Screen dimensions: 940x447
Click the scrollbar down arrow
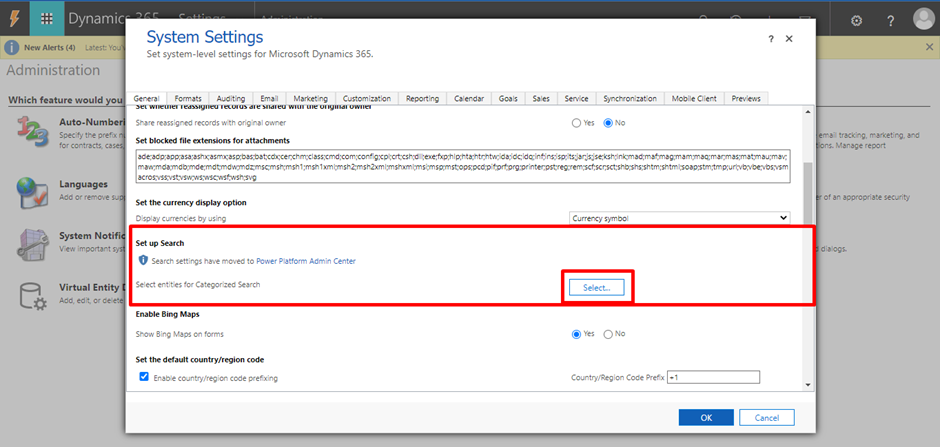point(808,385)
